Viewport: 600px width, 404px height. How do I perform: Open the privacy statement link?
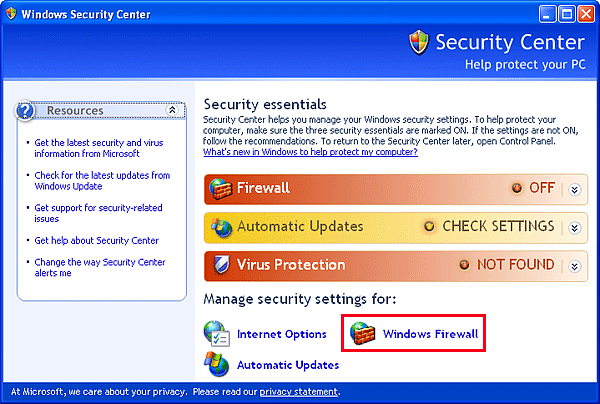(x=299, y=392)
